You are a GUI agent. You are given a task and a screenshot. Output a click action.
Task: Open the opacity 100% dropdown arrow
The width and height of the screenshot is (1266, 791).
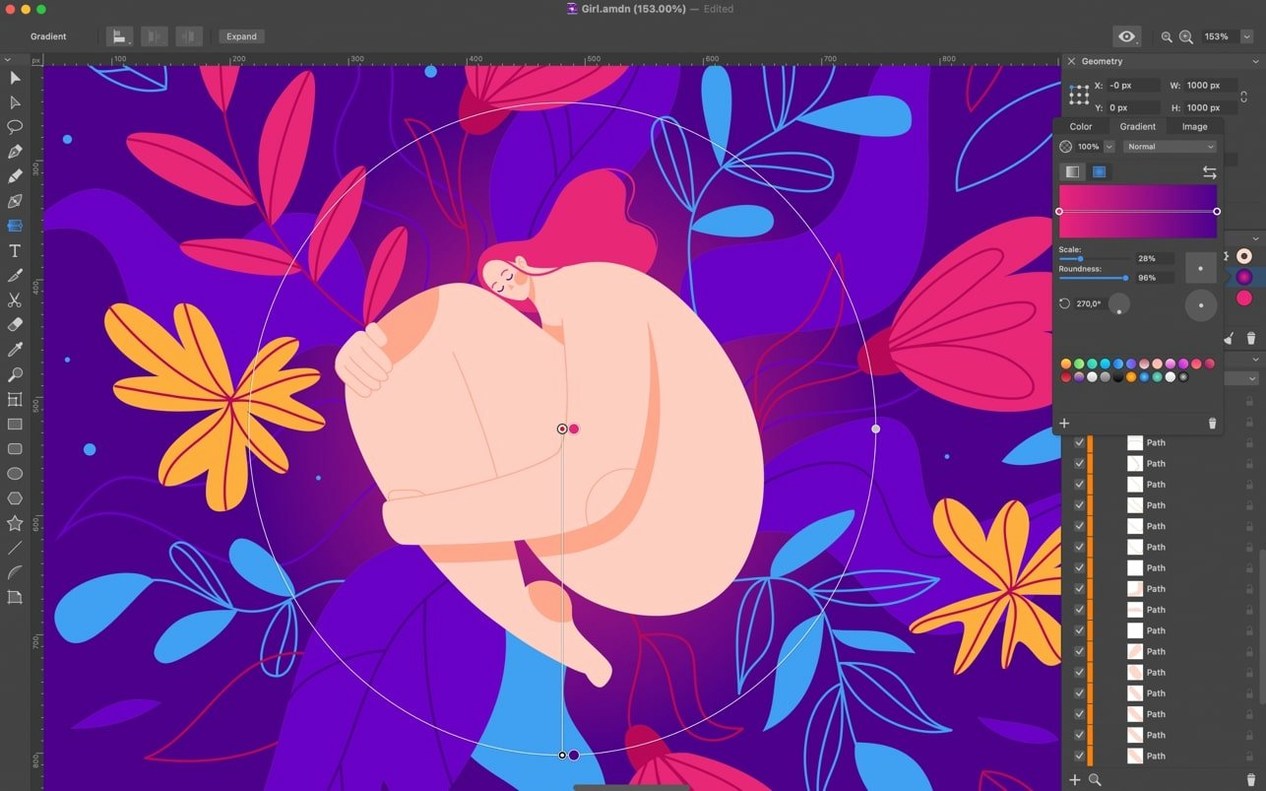1109,147
